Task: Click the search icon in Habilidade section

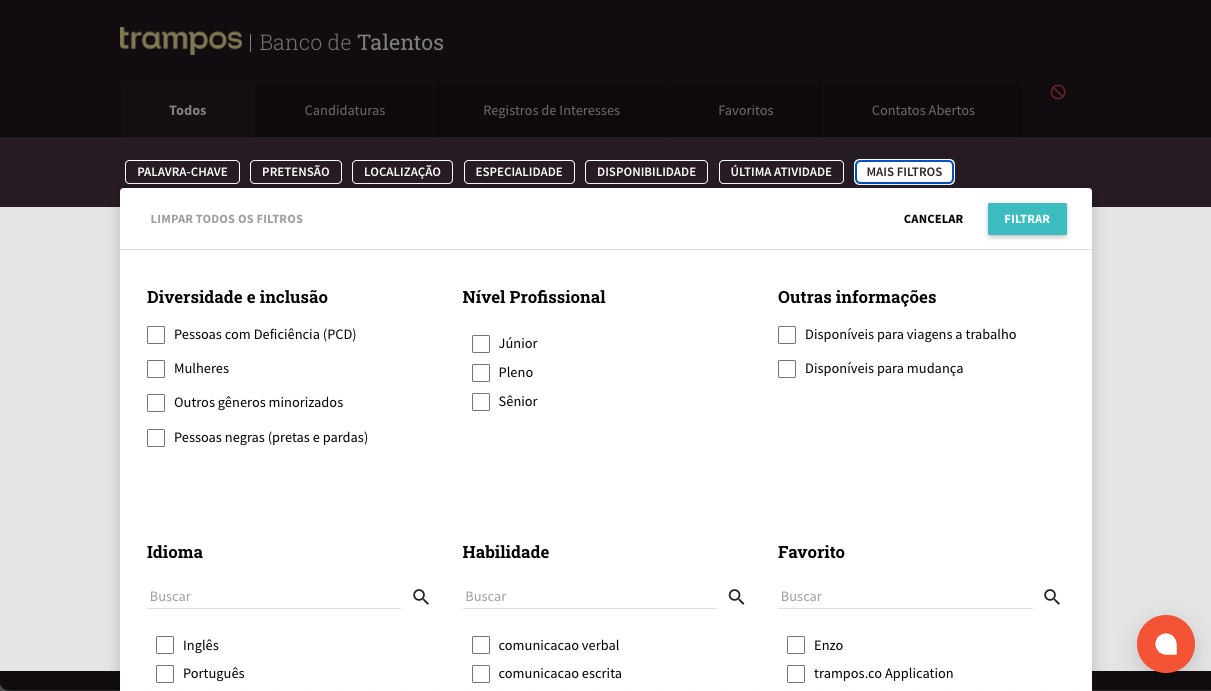Action: coord(736,597)
